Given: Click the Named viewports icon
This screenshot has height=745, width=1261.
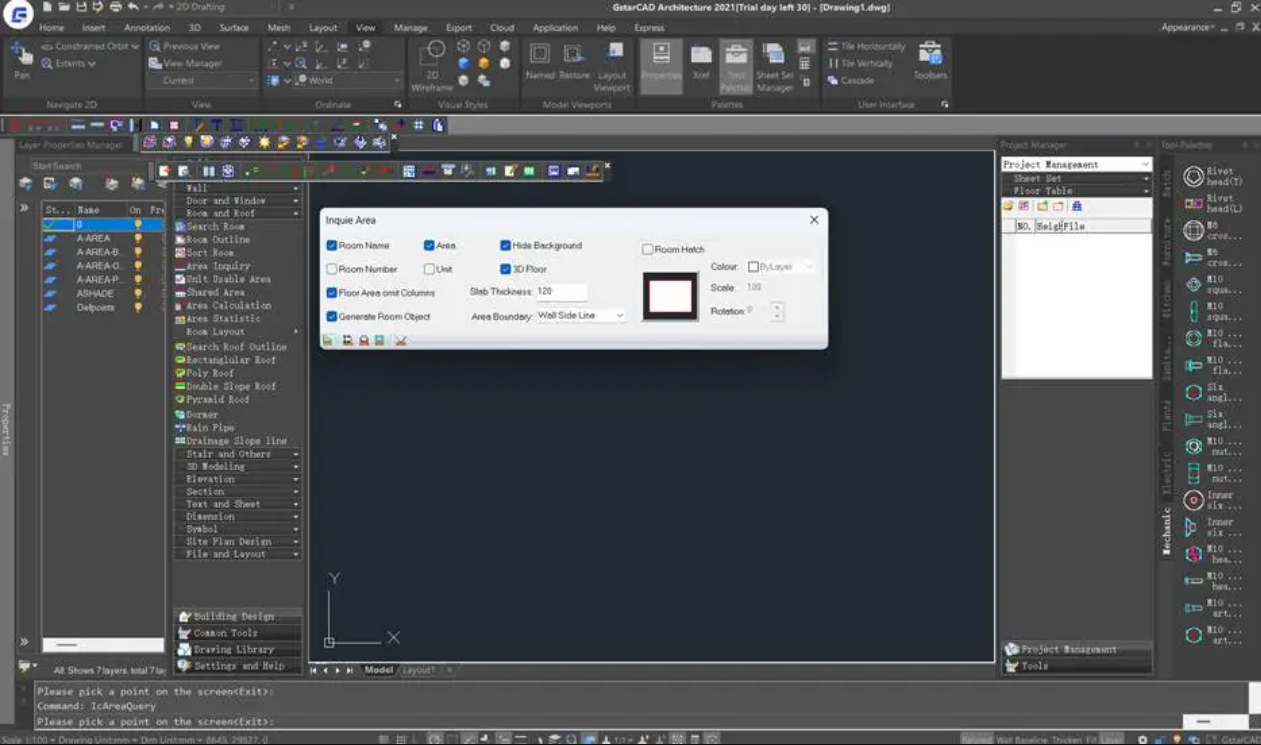Looking at the screenshot, I should point(540,60).
